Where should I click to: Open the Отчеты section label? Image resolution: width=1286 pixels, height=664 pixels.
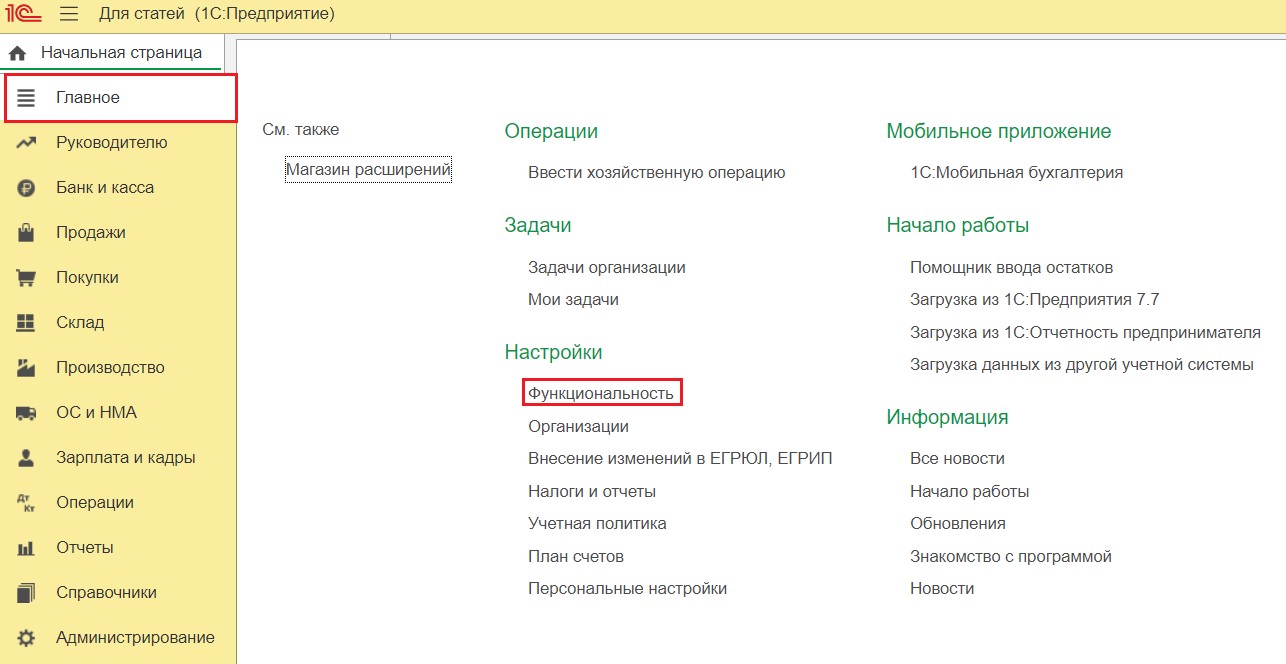[85, 548]
